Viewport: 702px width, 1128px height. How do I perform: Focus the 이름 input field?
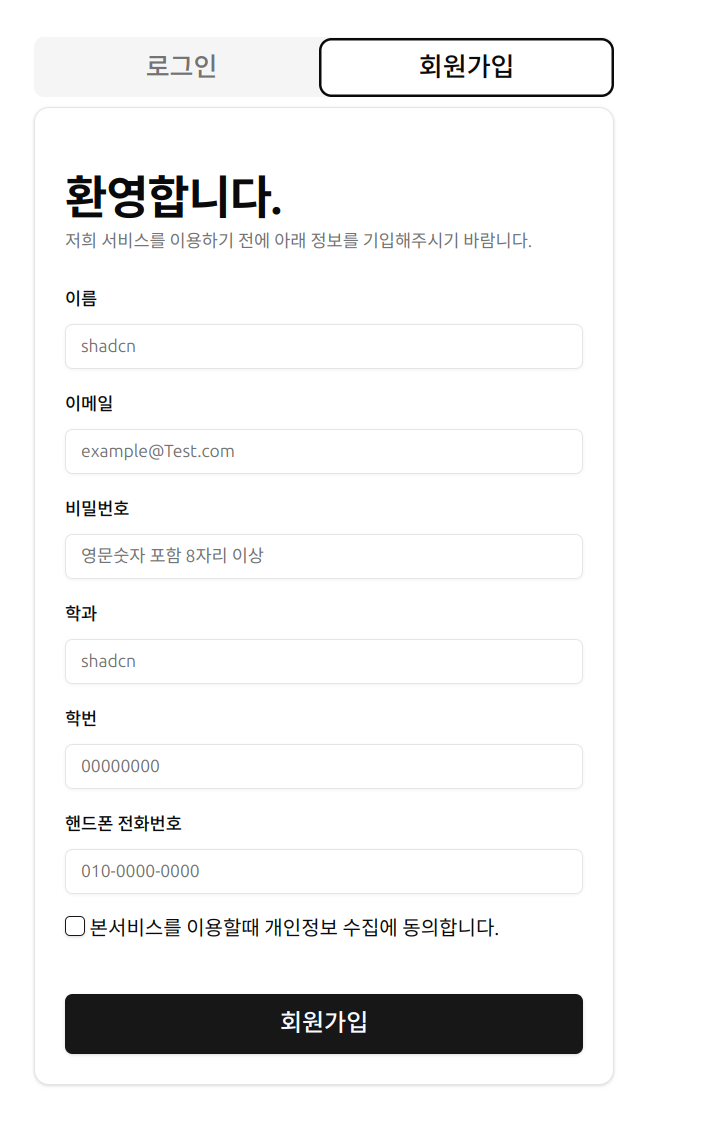coord(323,346)
